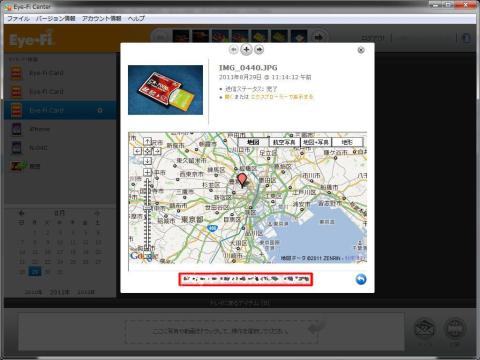Screen dimensions: 480x360
Task: Select the iPhone device in sidebar
Action: [x=60, y=129]
